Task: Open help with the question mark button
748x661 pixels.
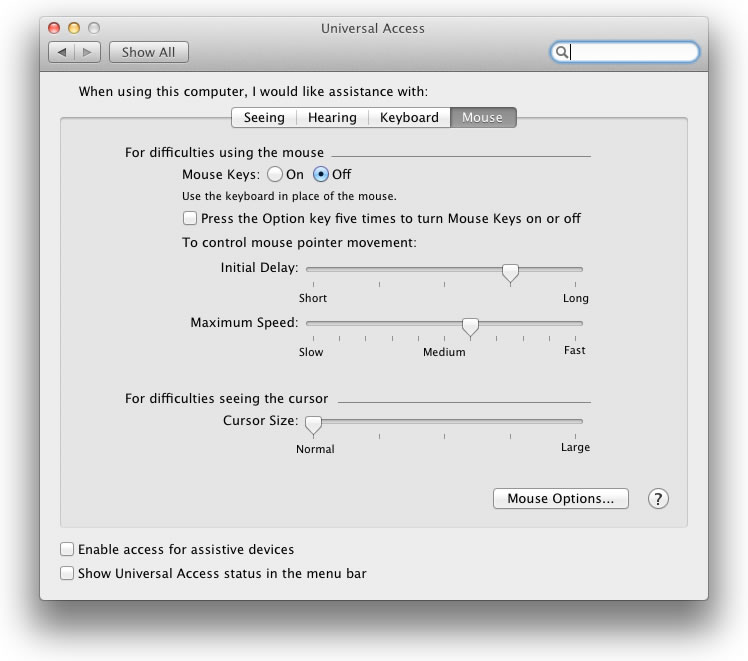Action: 658,499
